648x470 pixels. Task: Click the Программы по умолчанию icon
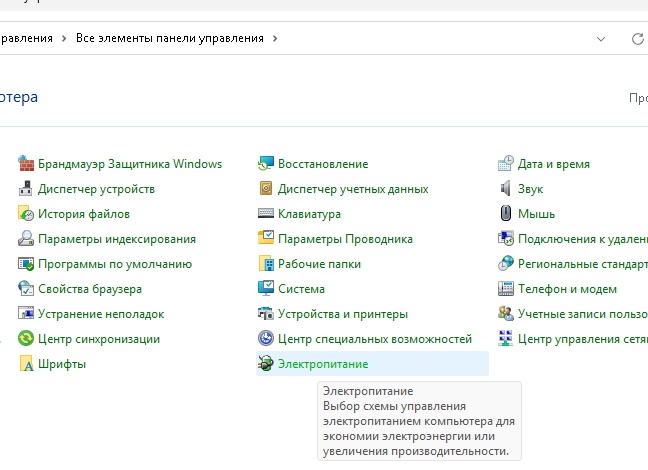click(26, 264)
